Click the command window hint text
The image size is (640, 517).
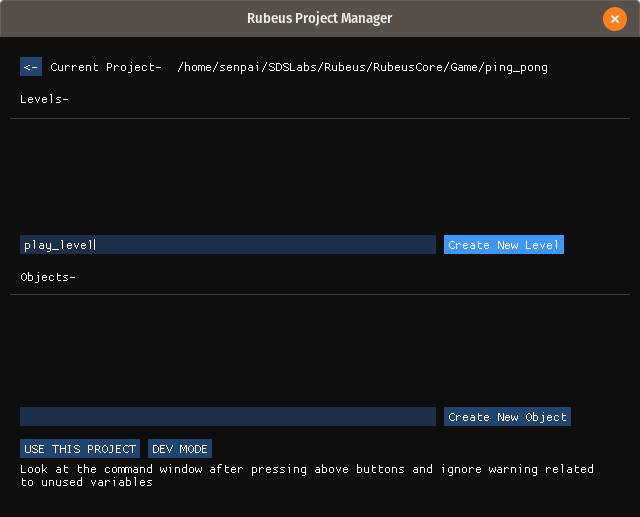(307, 475)
